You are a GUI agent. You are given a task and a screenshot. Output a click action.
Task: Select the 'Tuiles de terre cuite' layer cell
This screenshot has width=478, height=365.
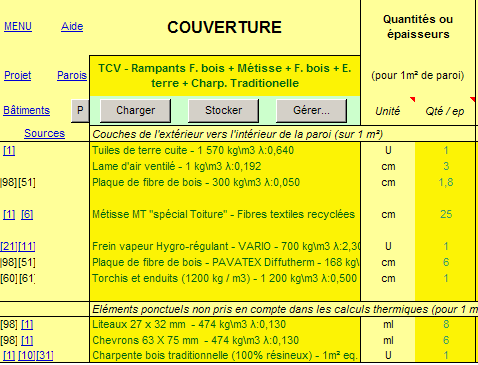[x=225, y=150]
